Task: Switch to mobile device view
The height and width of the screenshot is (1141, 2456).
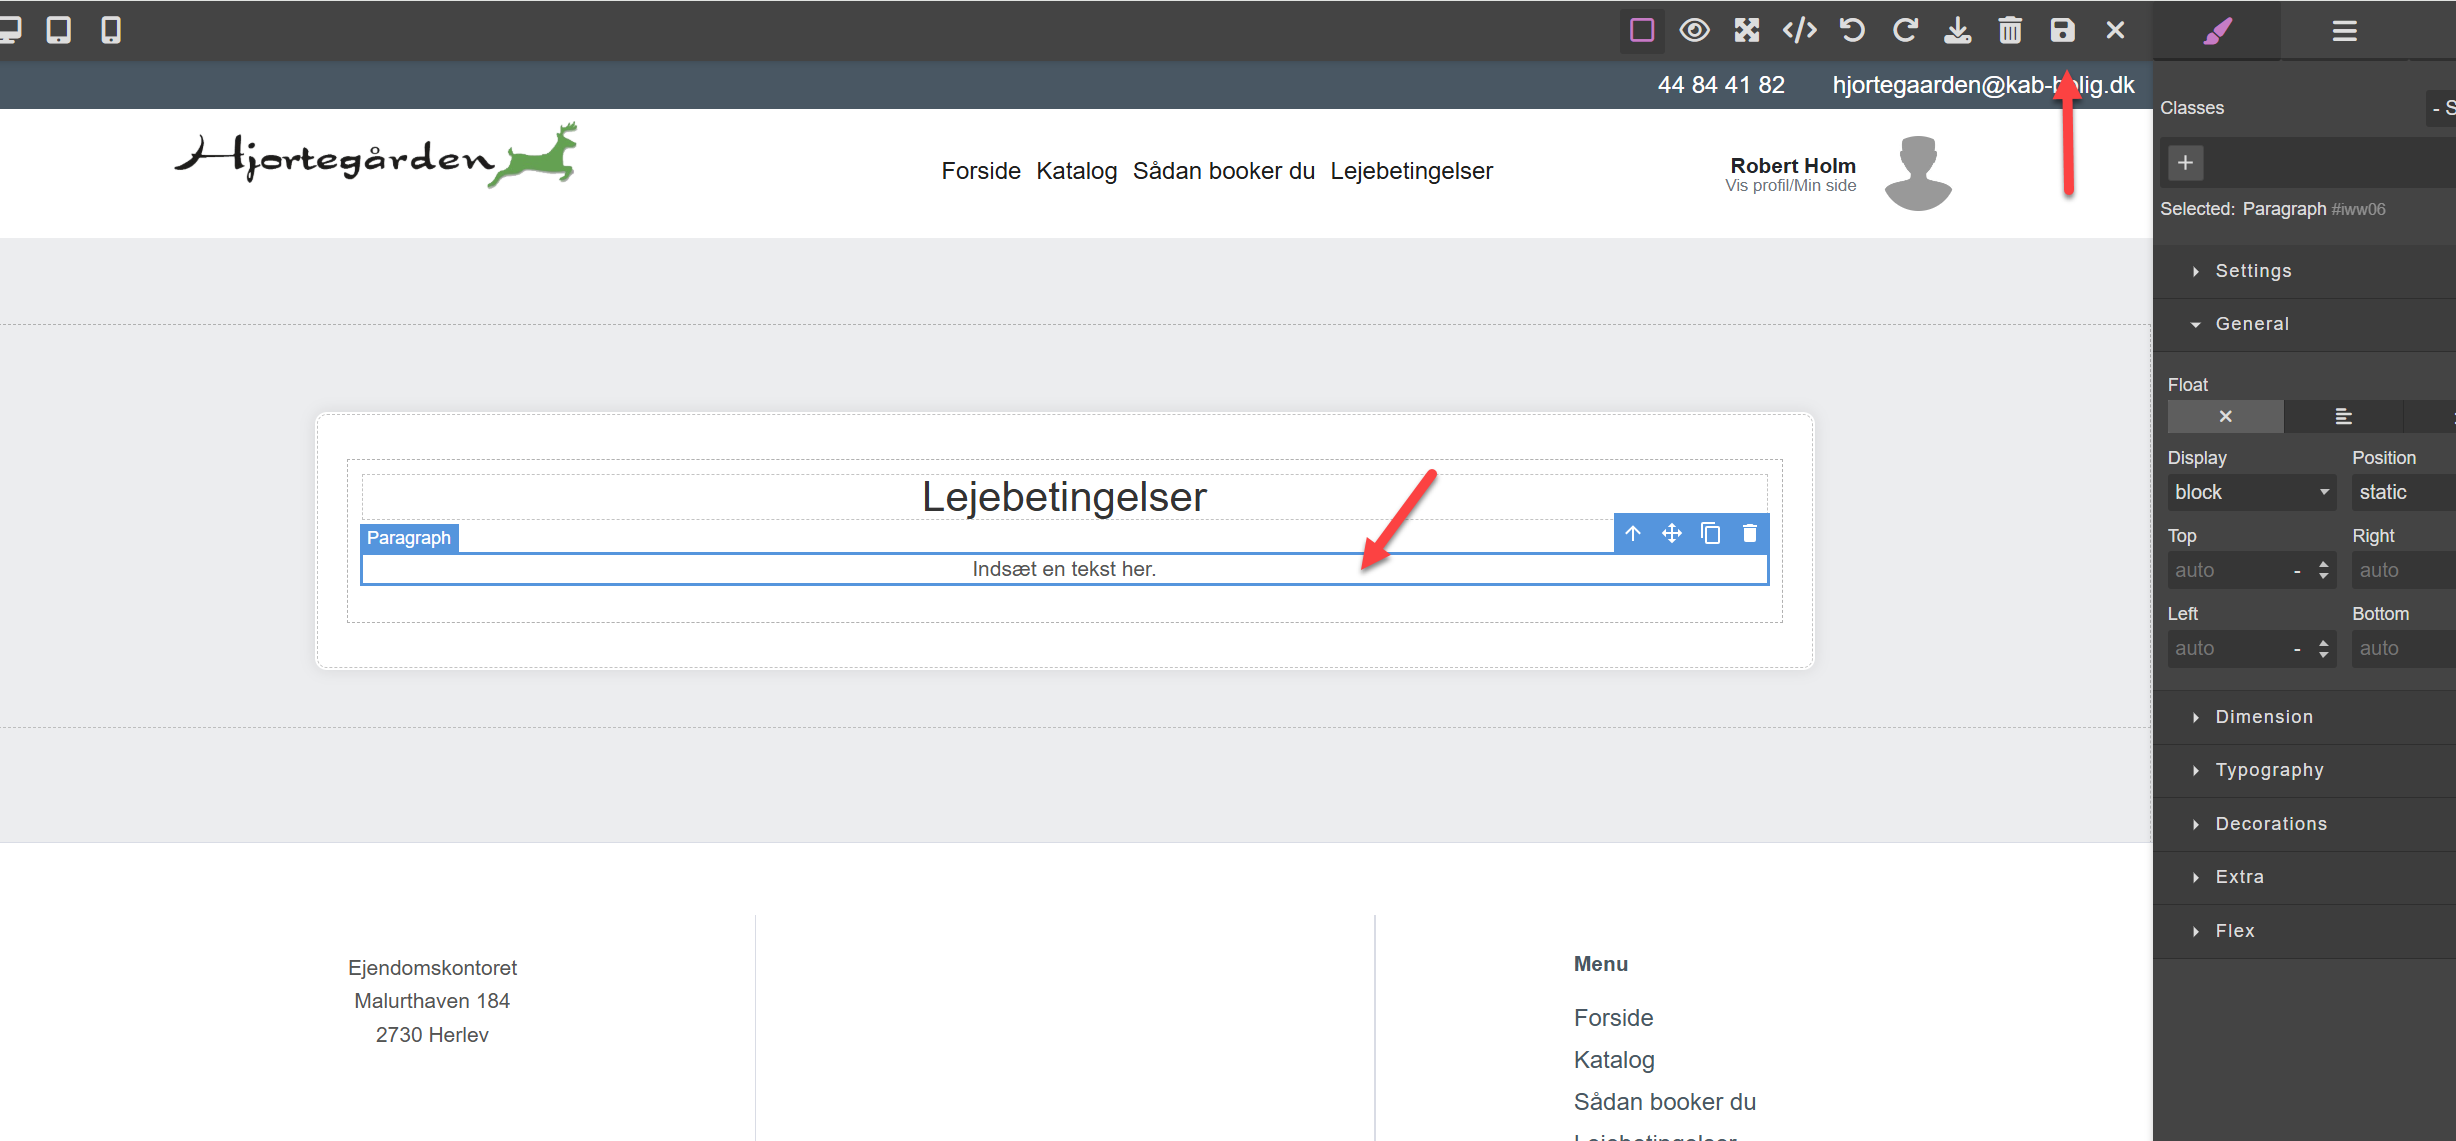Action: pos(111,30)
